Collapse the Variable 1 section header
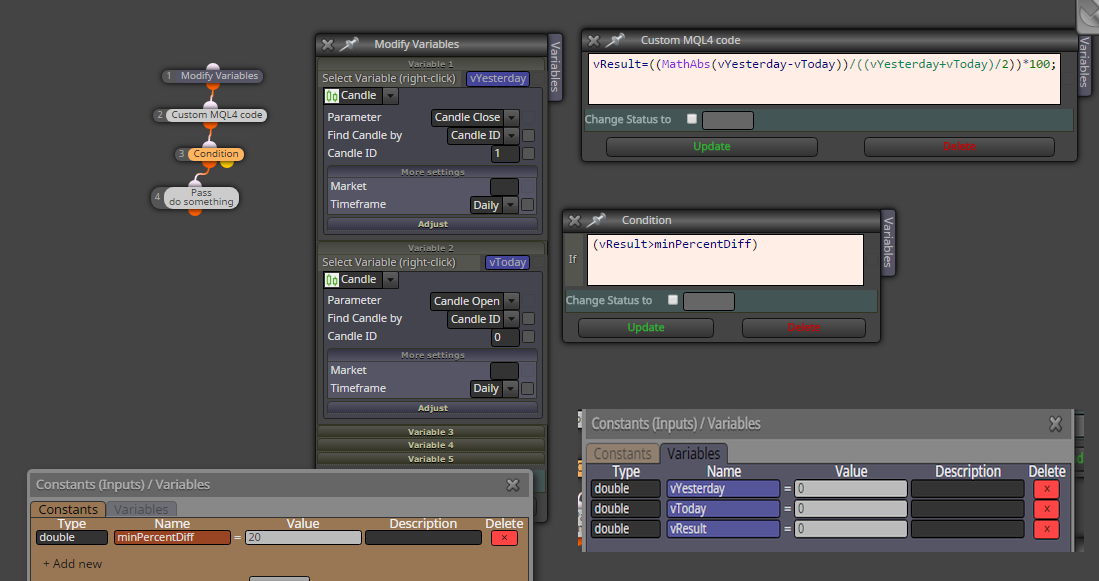 point(431,64)
